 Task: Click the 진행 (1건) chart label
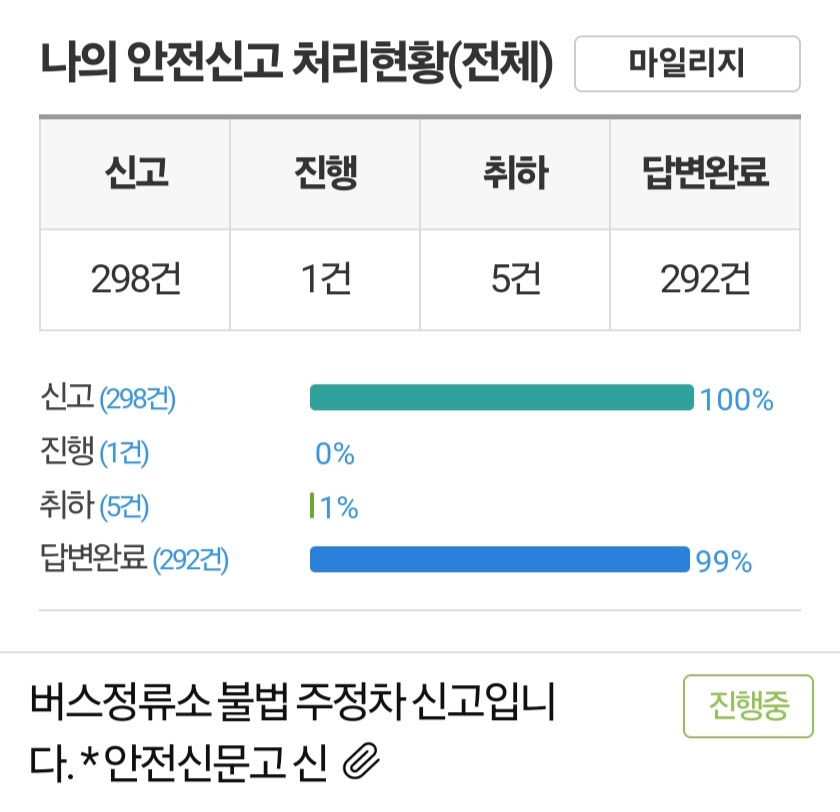coord(95,452)
